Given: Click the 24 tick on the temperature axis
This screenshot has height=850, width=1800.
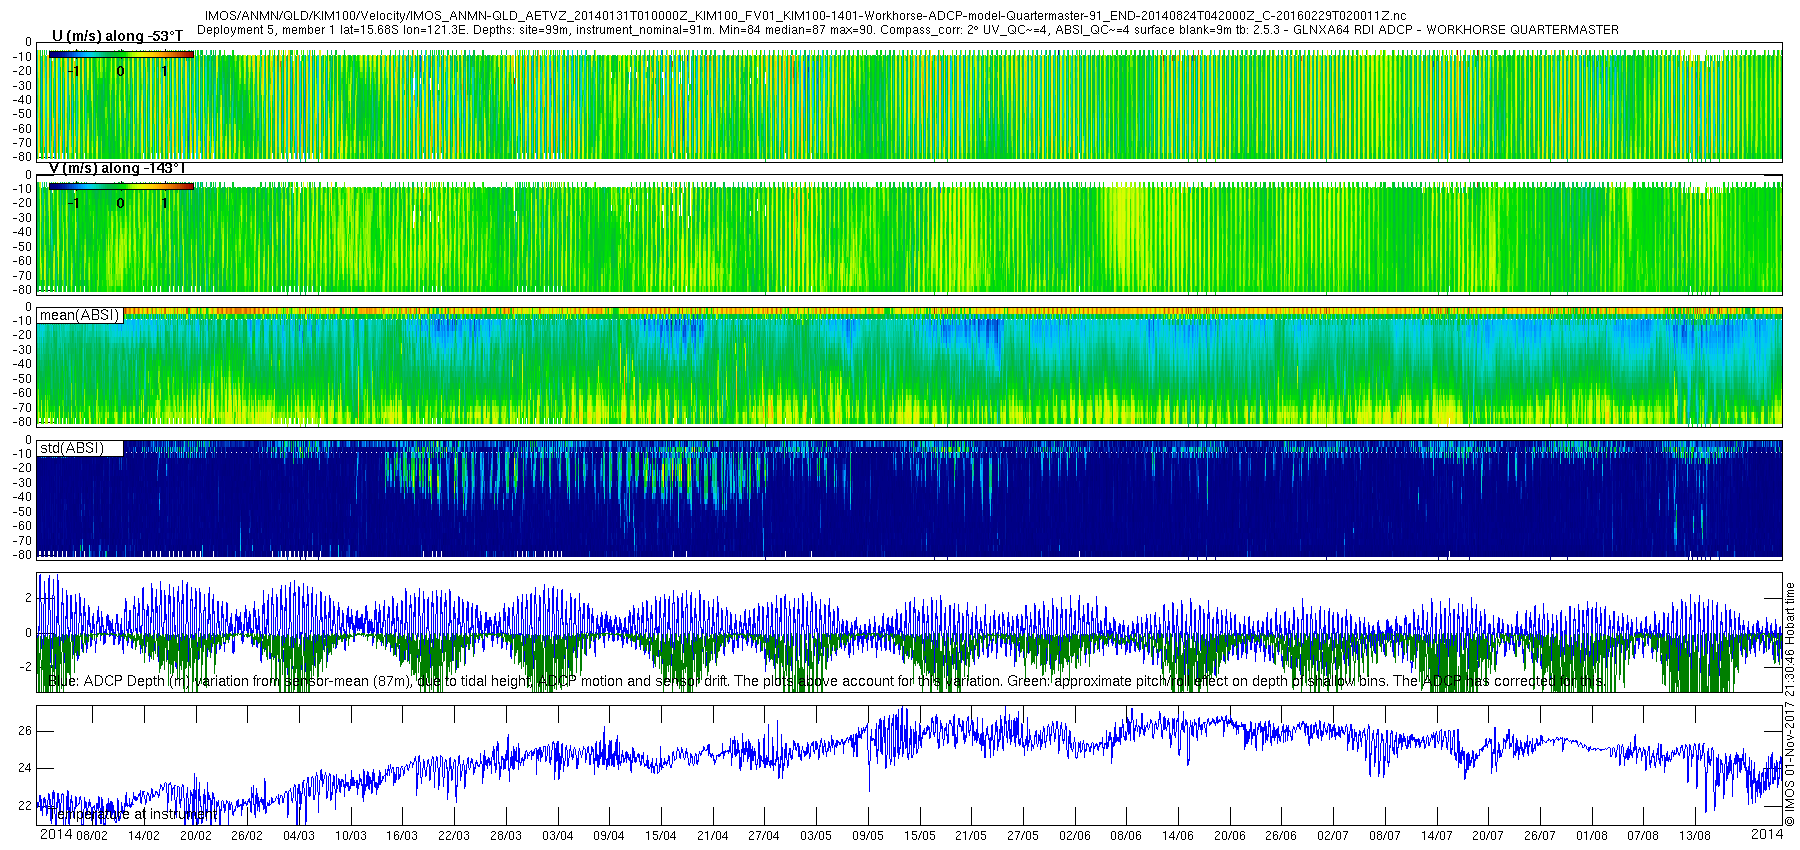Looking at the screenshot, I should [25, 768].
